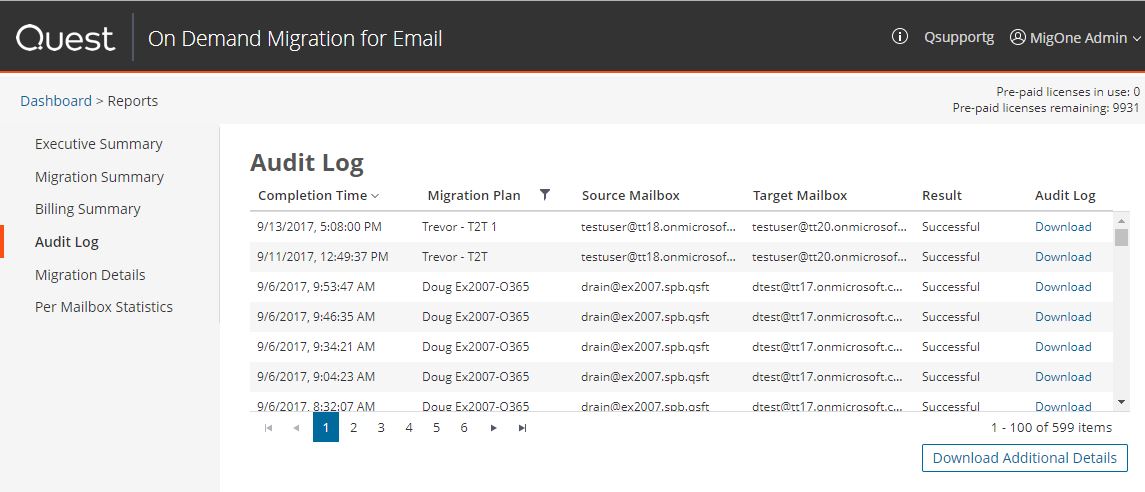
Task: Select the Trevor - T2T 1 plan cell
Action: pyautogui.click(x=459, y=226)
